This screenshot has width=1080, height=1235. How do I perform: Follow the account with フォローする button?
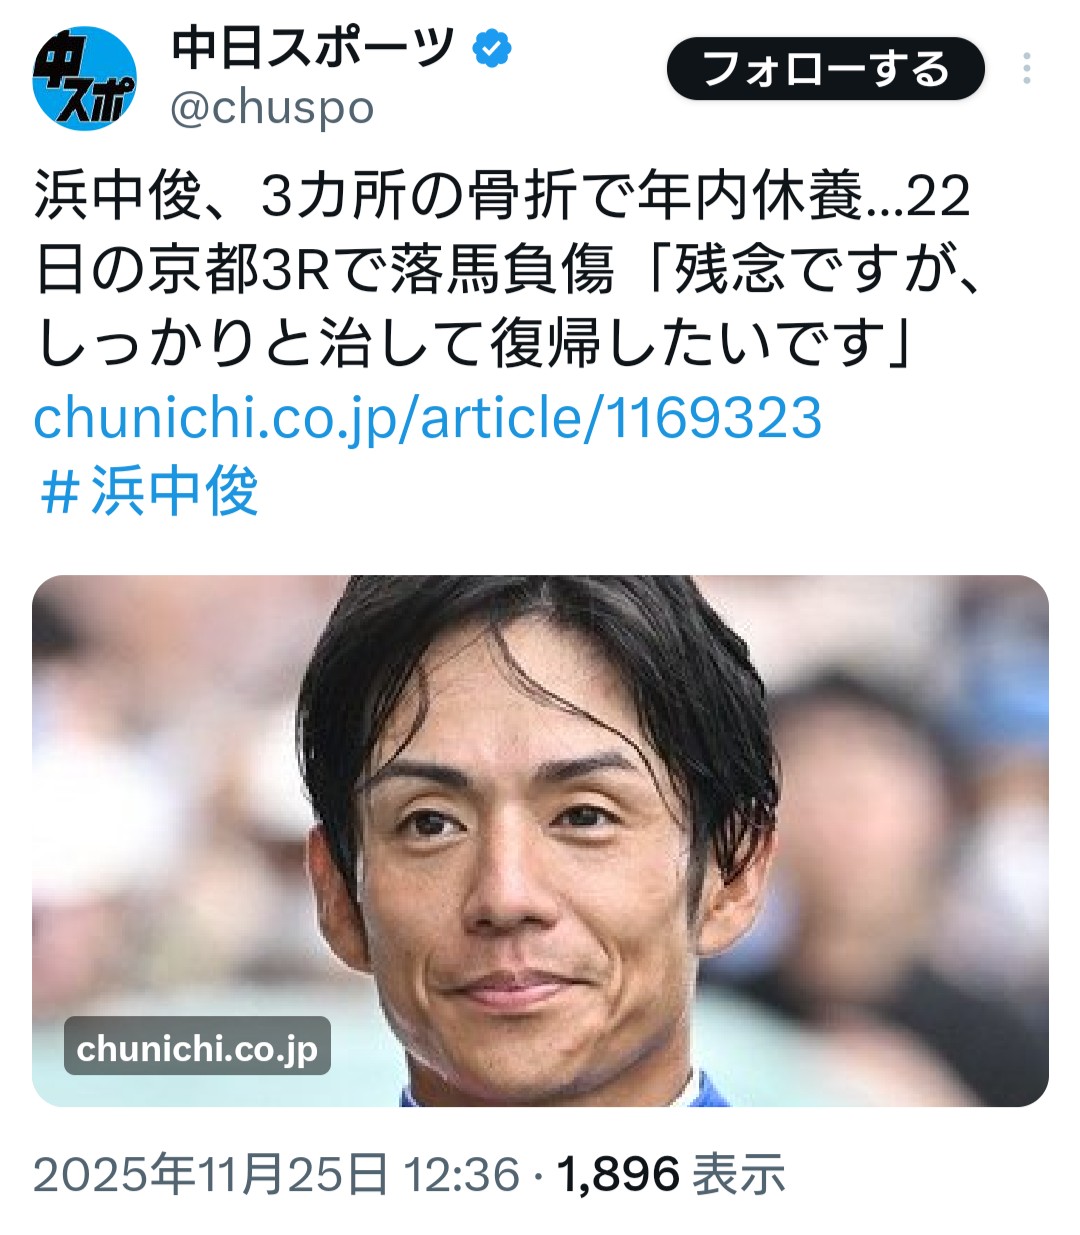pyautogui.click(x=826, y=69)
